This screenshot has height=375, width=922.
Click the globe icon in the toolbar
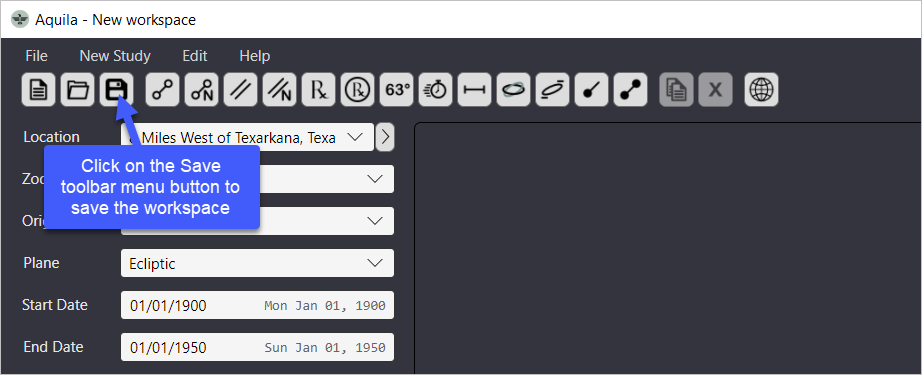click(x=761, y=90)
